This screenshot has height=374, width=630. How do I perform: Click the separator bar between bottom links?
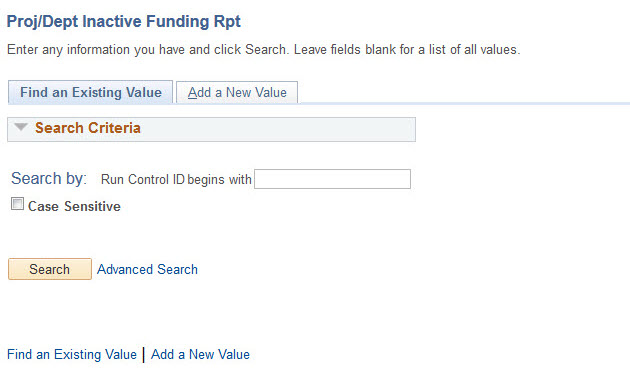144,354
